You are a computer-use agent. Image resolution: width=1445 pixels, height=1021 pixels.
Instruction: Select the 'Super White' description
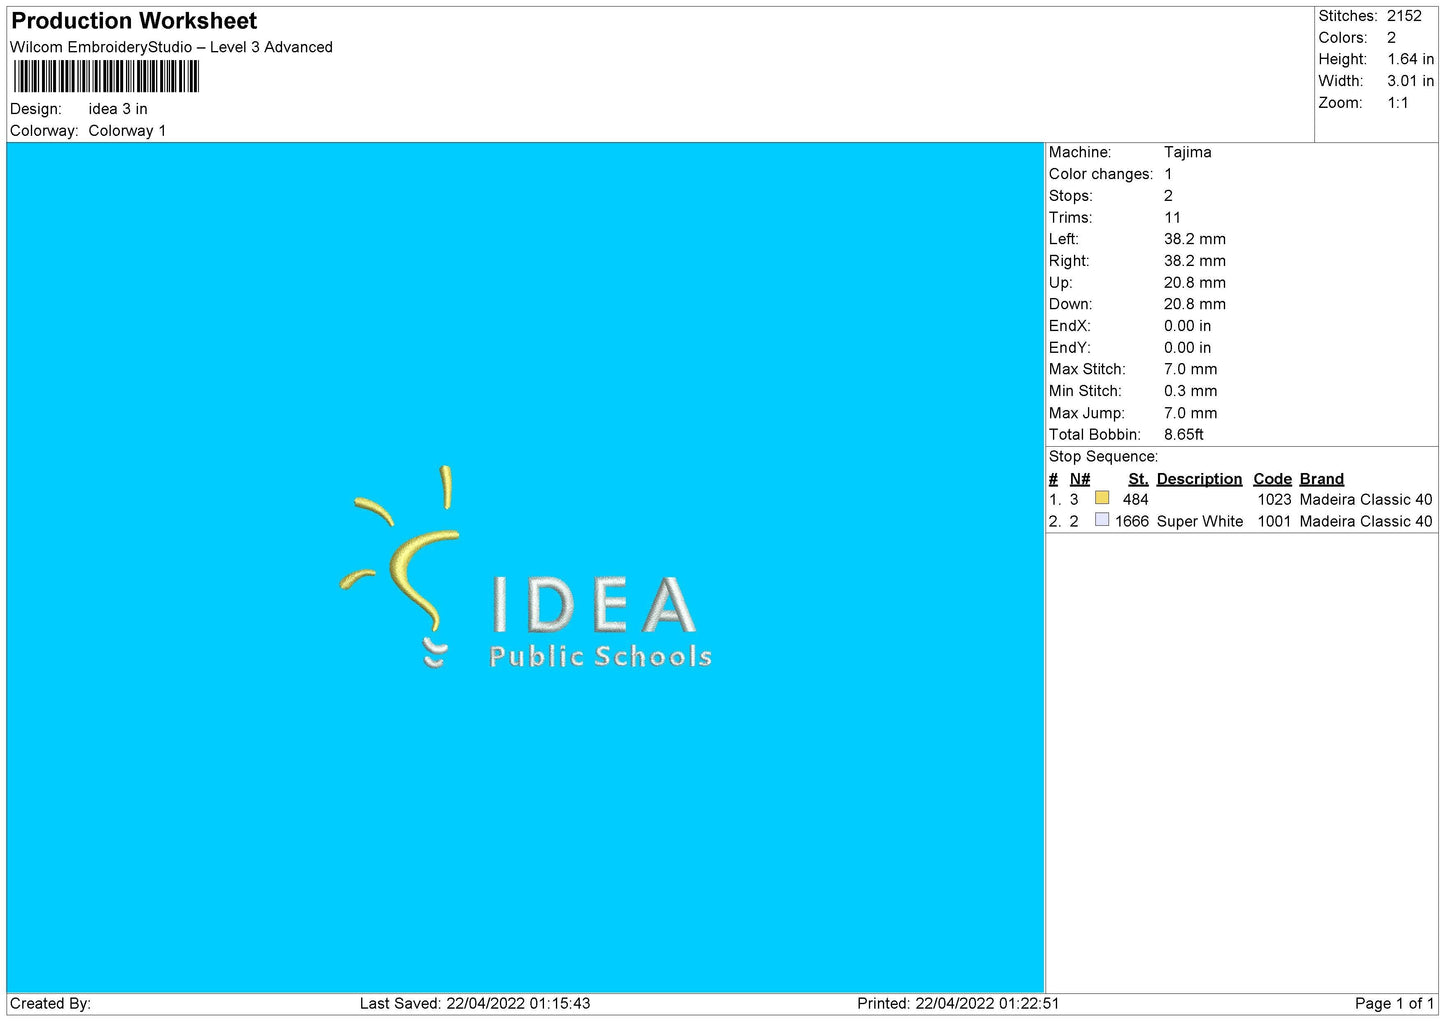click(x=1200, y=522)
